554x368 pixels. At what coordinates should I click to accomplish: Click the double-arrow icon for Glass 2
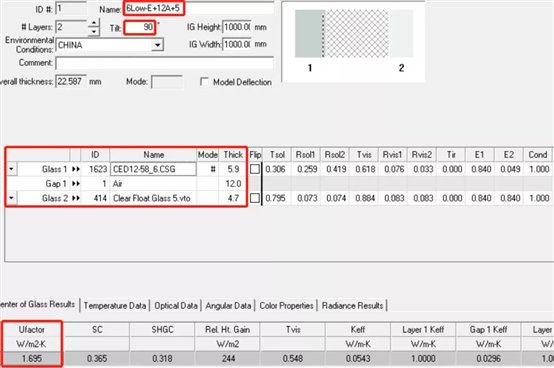[75, 198]
